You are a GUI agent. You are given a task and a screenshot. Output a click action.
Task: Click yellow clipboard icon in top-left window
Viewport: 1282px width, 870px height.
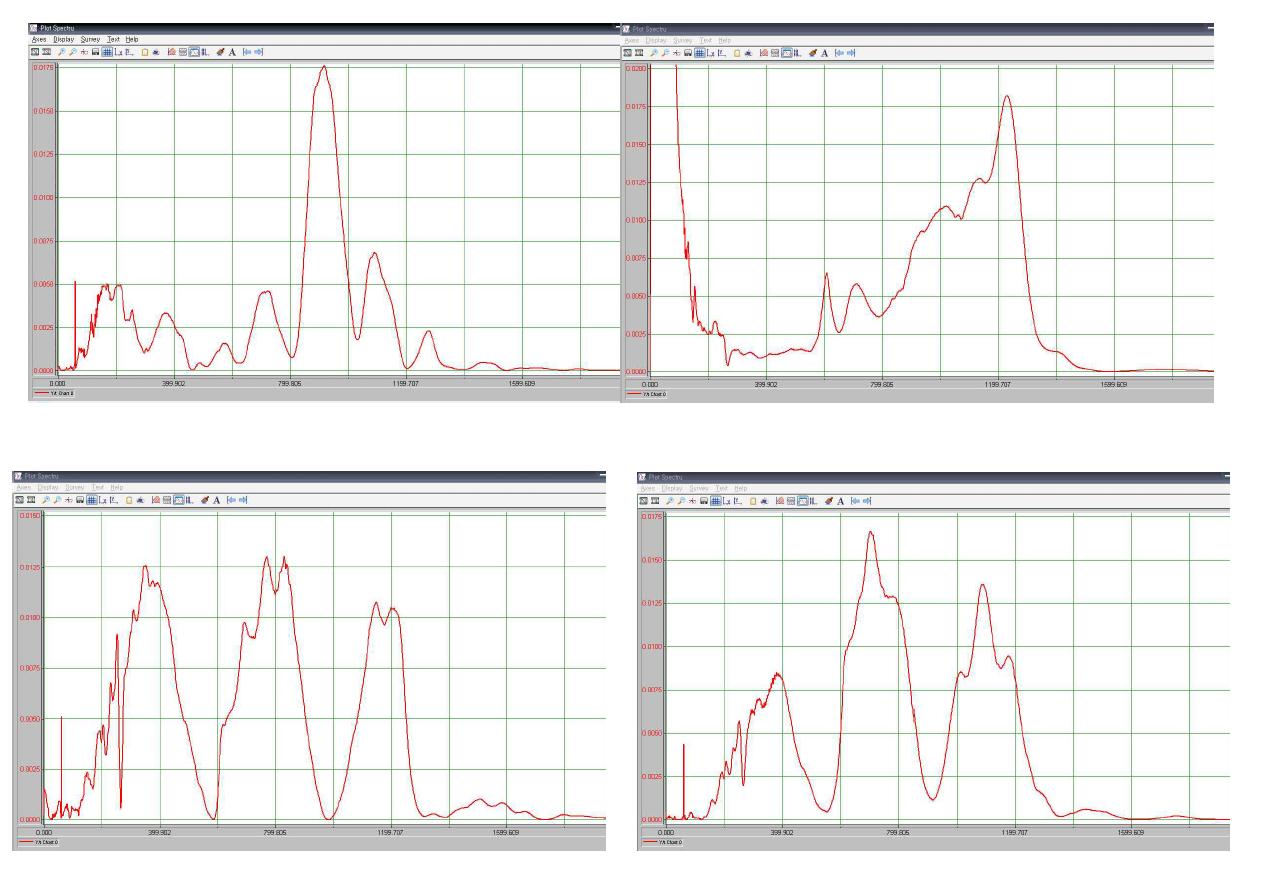coord(145,52)
